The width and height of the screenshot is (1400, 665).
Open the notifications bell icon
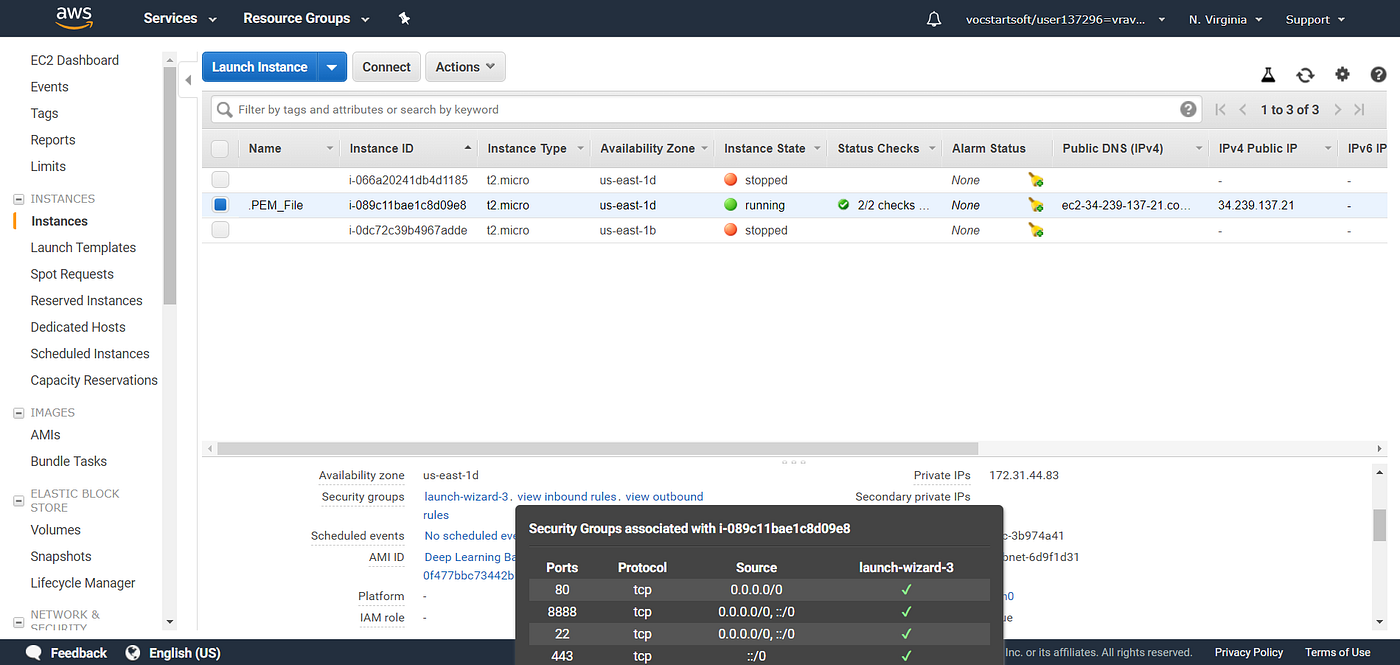(933, 18)
